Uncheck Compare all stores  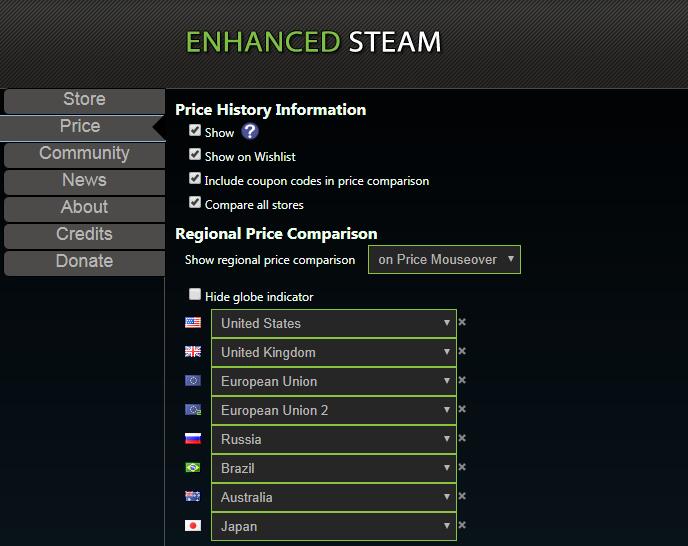click(x=195, y=203)
